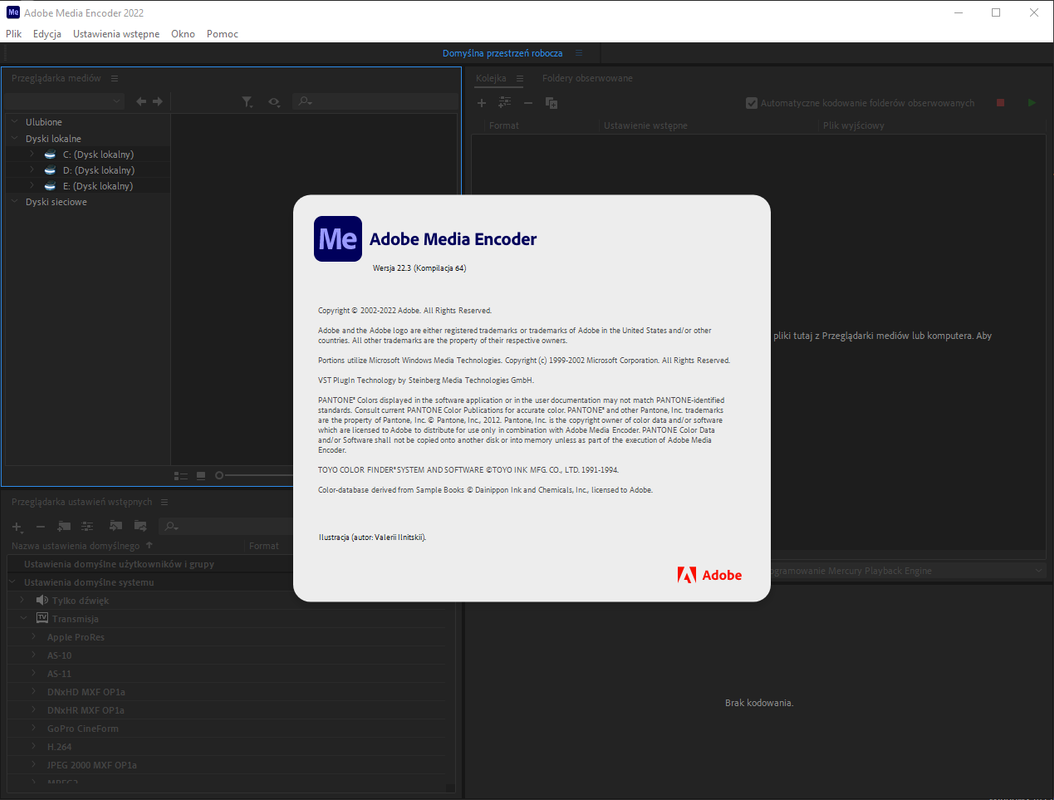The width and height of the screenshot is (1054, 800).
Task: Open the Przeglądarka mediów panel menu
Action: point(114,79)
